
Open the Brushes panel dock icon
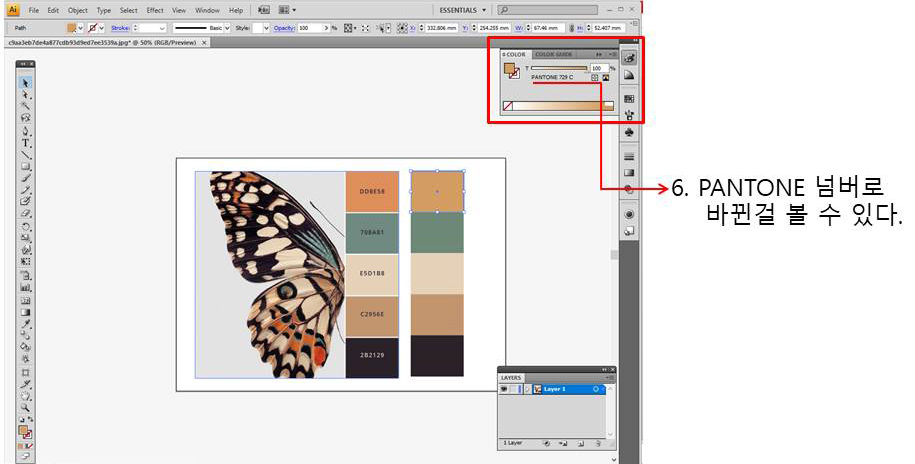(629, 116)
